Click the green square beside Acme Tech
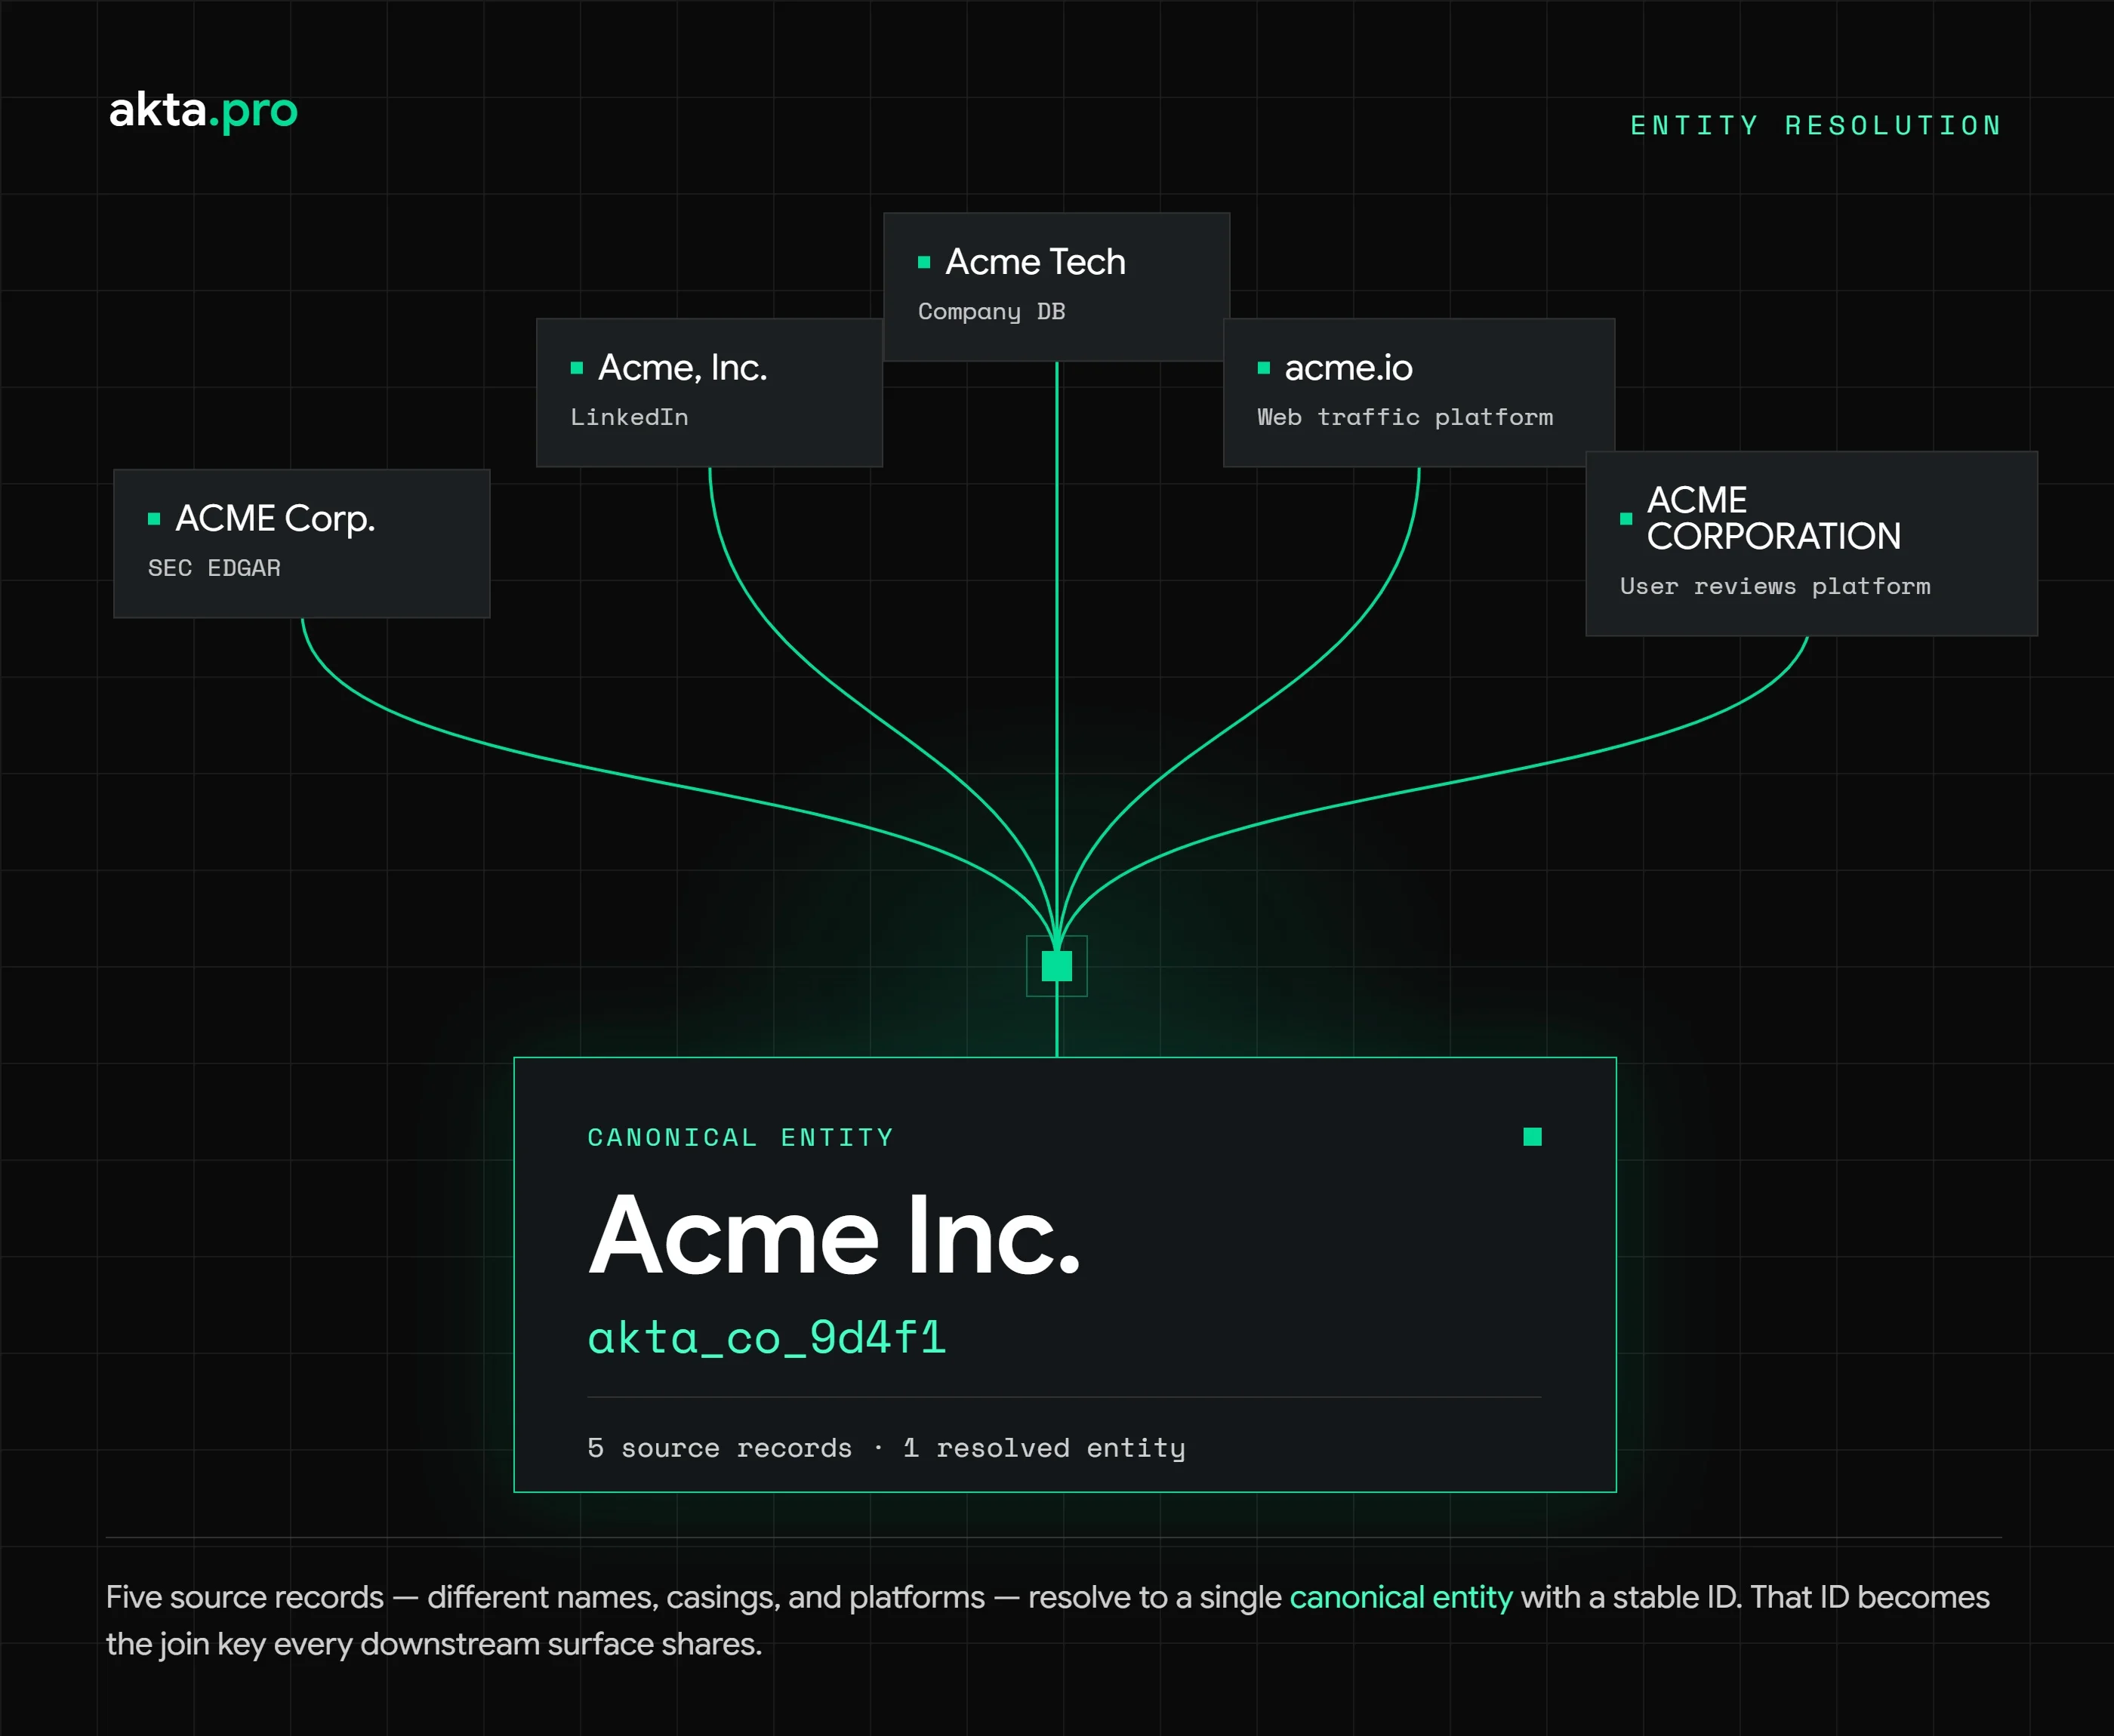Viewport: 2114px width, 1736px height. pyautogui.click(x=924, y=262)
